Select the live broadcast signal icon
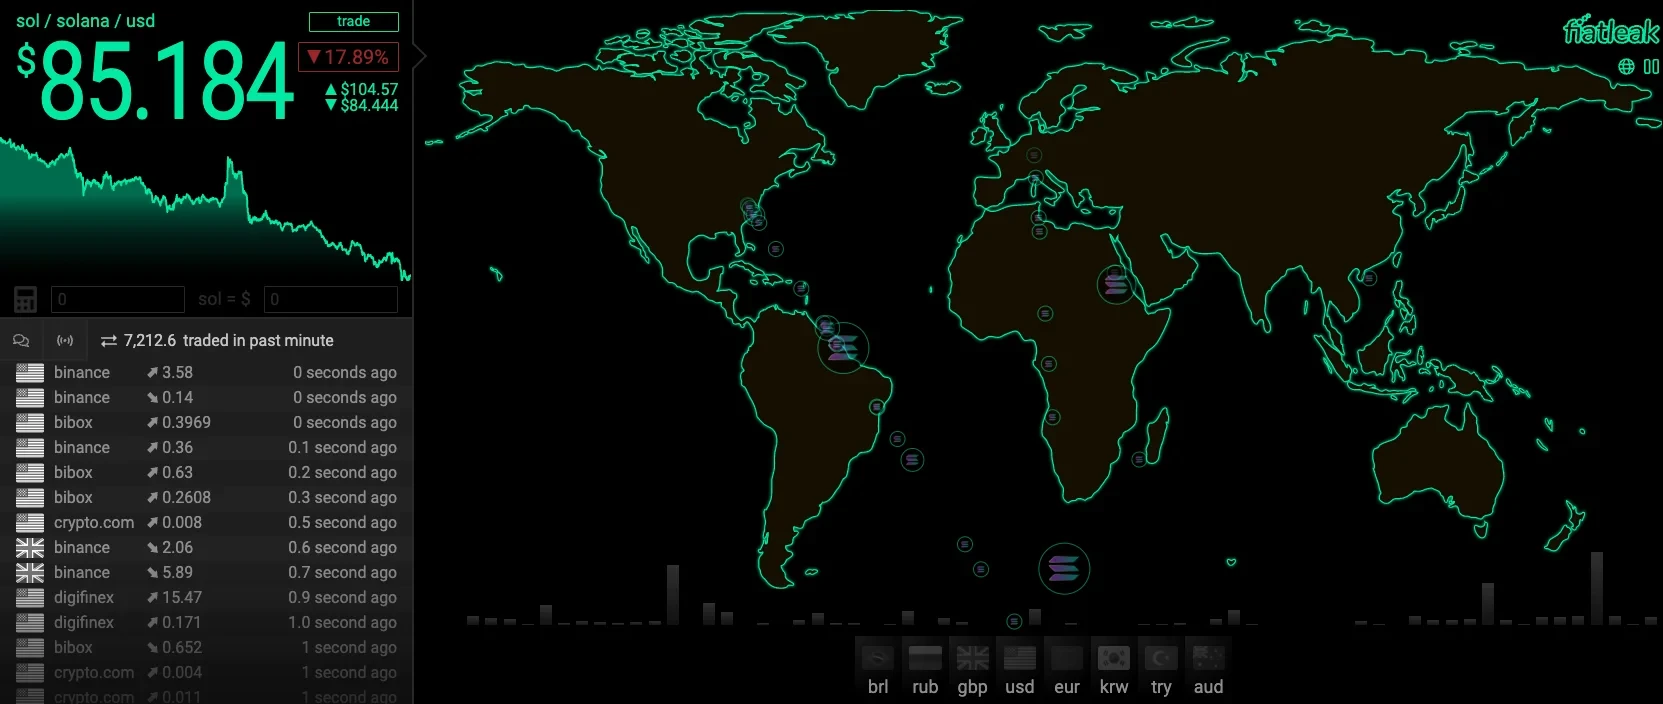The width and height of the screenshot is (1663, 704). click(65, 341)
